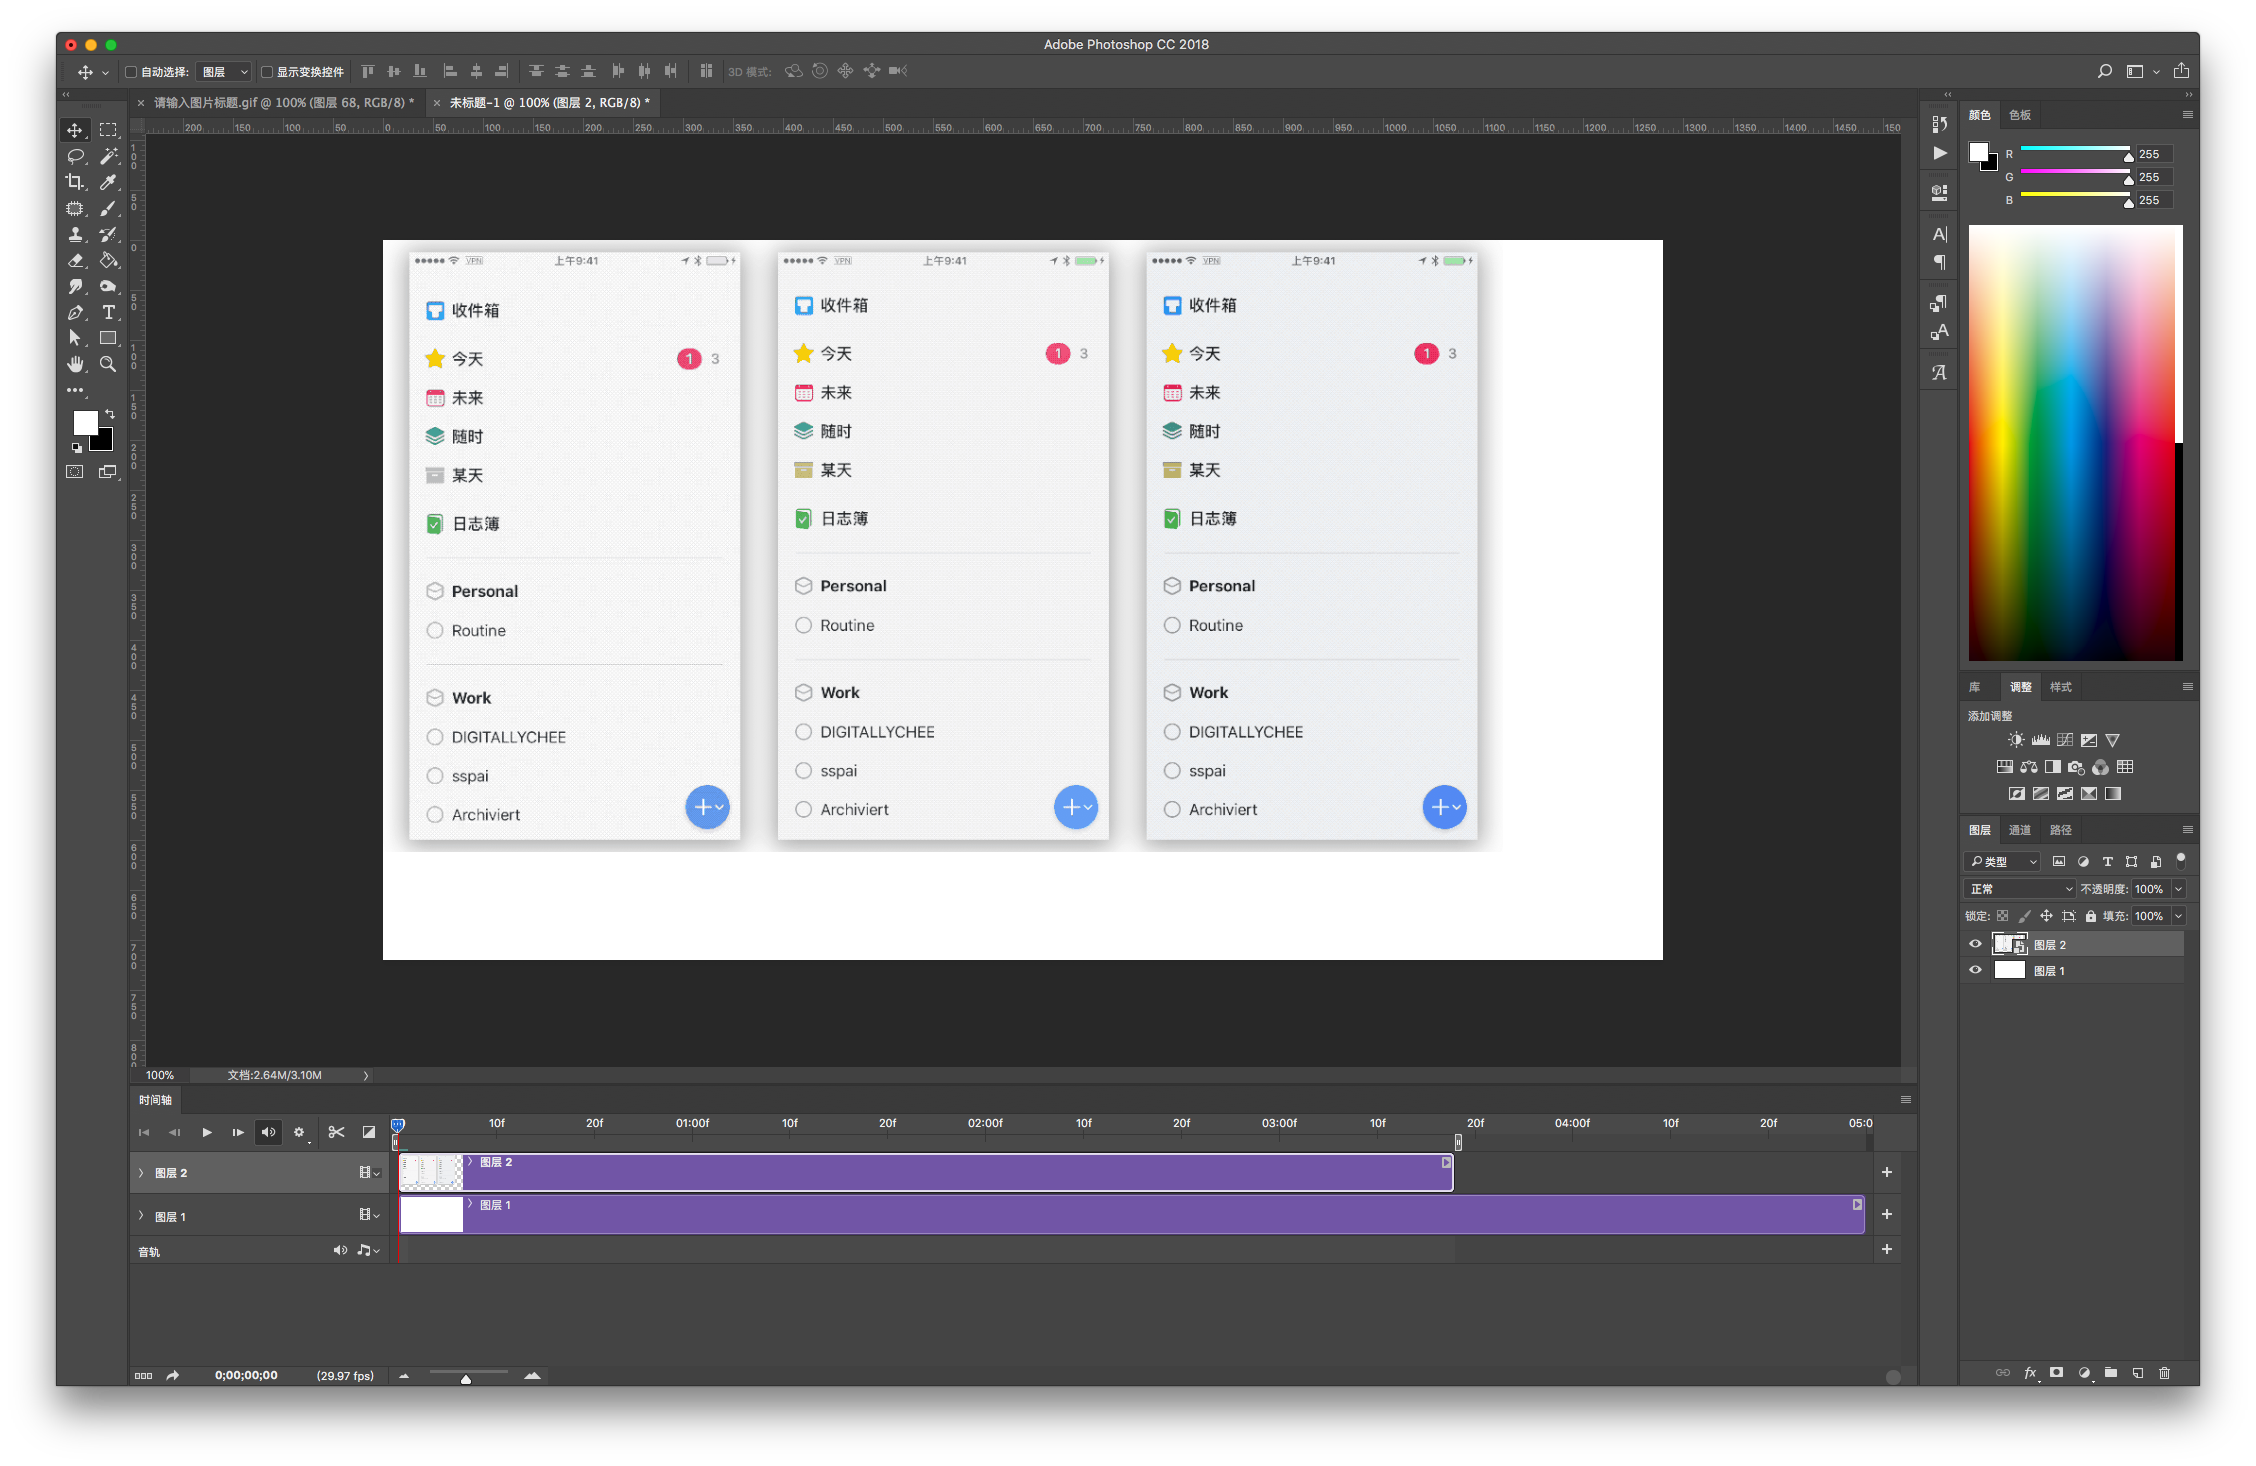Select the Crop tool

(x=75, y=182)
